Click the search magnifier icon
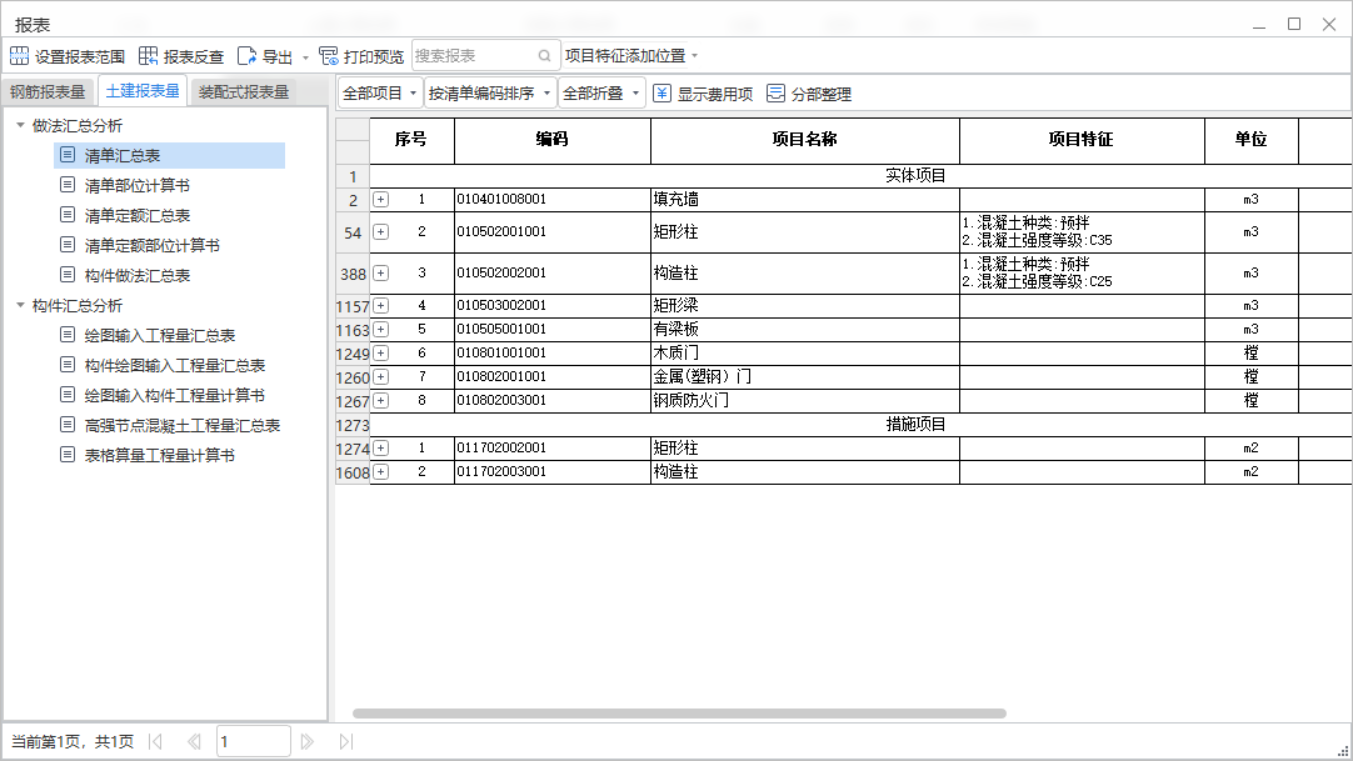 pyautogui.click(x=544, y=56)
